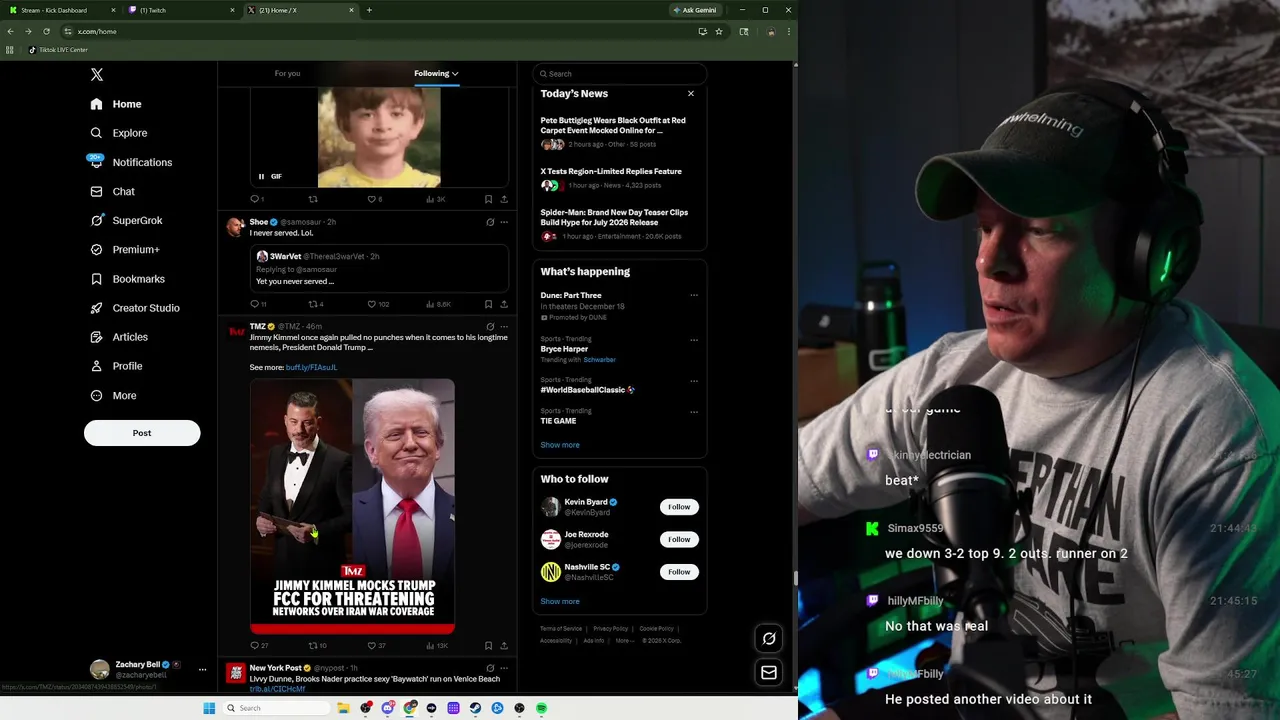Open the Windows Start menu

point(209,708)
